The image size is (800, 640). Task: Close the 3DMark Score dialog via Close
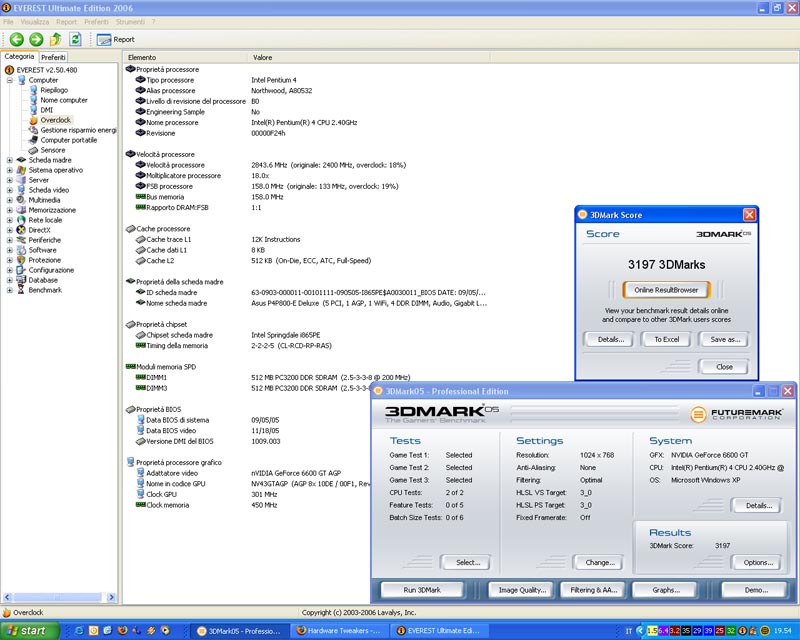[724, 366]
